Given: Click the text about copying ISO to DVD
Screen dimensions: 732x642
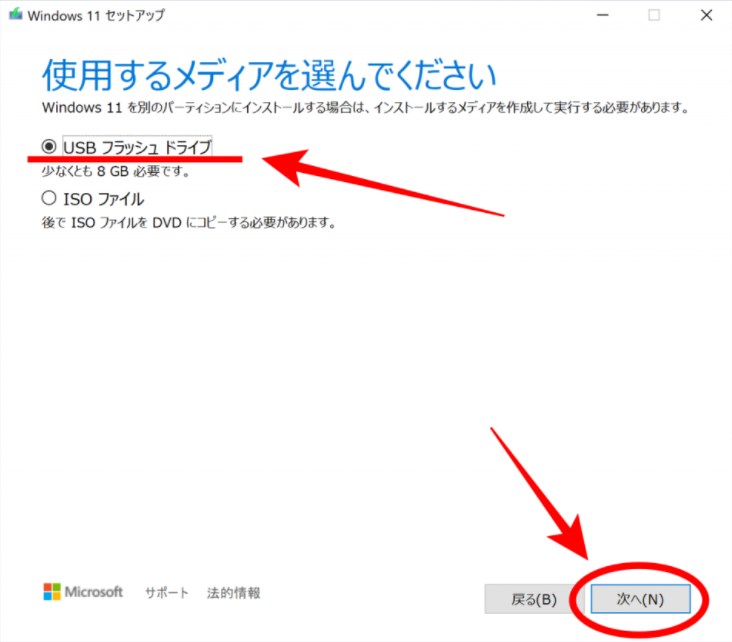Looking at the screenshot, I should (x=189, y=222).
